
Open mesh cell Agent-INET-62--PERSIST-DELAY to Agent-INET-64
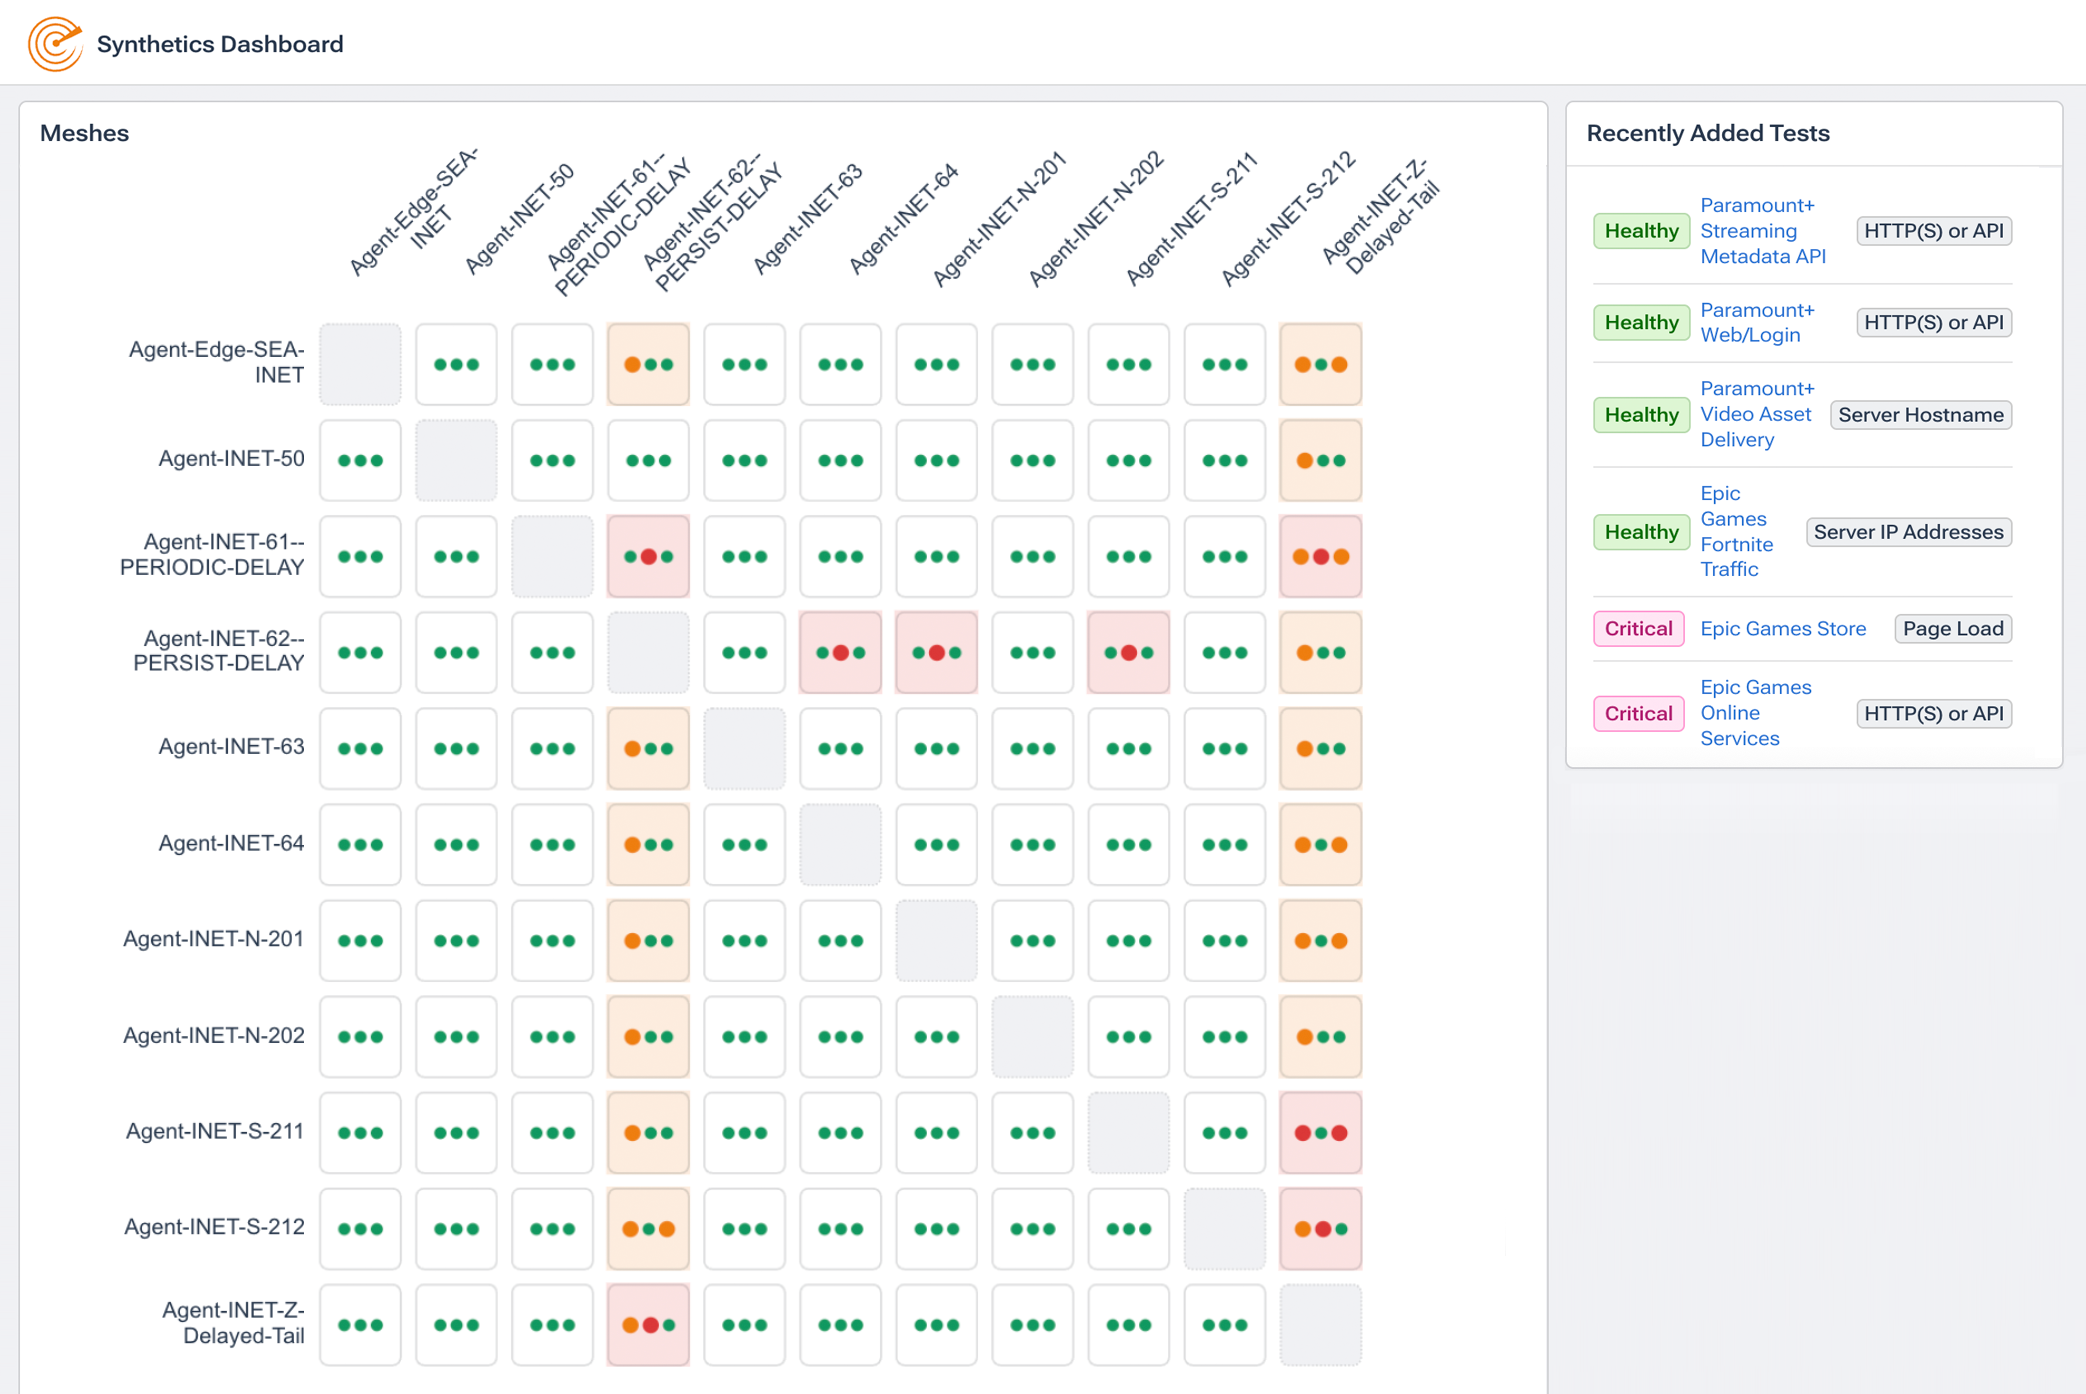(840, 652)
